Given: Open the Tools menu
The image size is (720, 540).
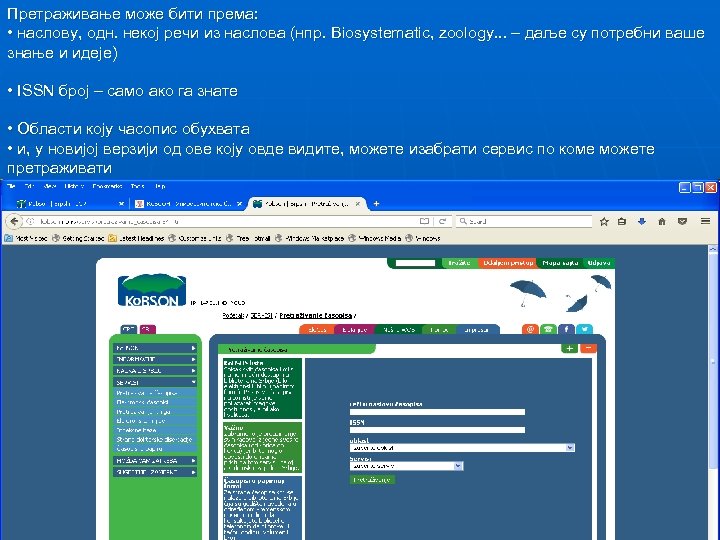Looking at the screenshot, I should coord(137,186).
